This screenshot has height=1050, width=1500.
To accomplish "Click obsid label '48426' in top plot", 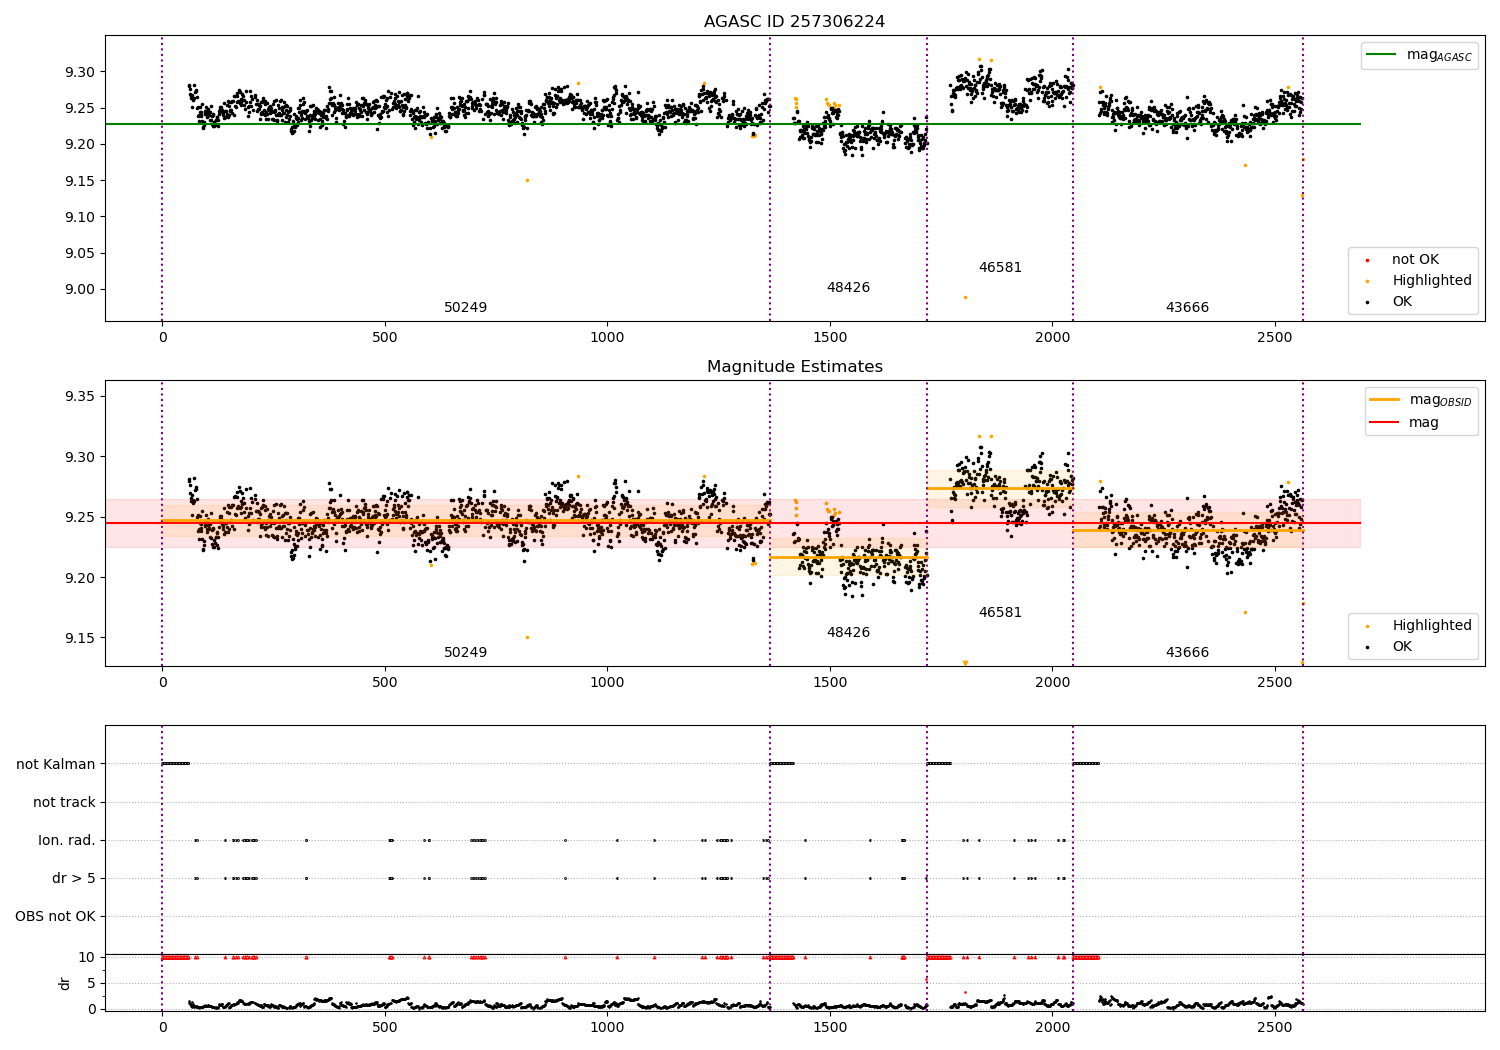I will pos(848,288).
